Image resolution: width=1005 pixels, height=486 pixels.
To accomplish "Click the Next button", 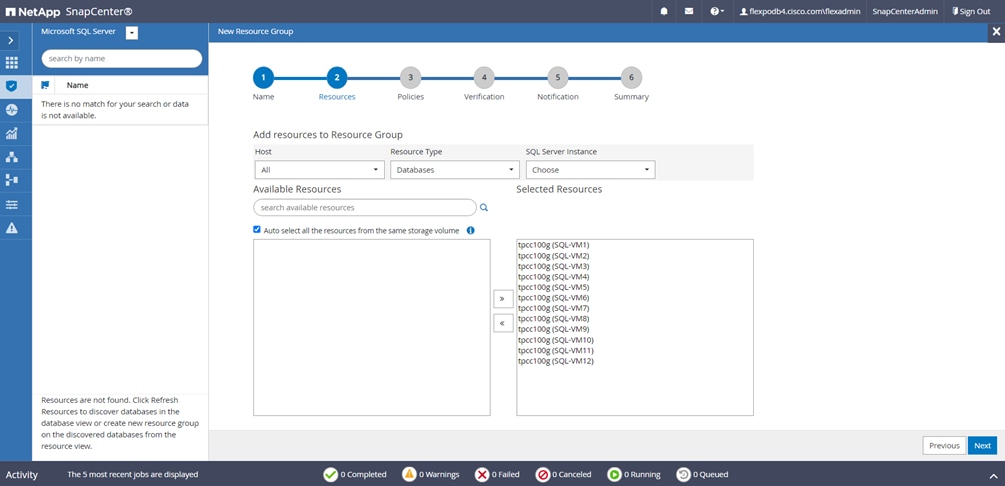I will click(x=983, y=446).
